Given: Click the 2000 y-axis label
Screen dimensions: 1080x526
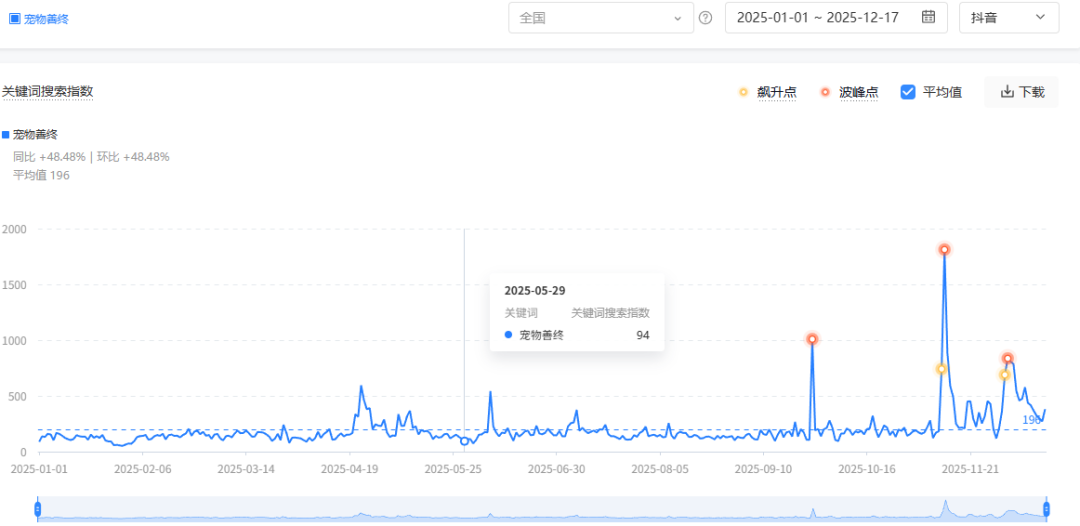Looking at the screenshot, I should (14, 229).
